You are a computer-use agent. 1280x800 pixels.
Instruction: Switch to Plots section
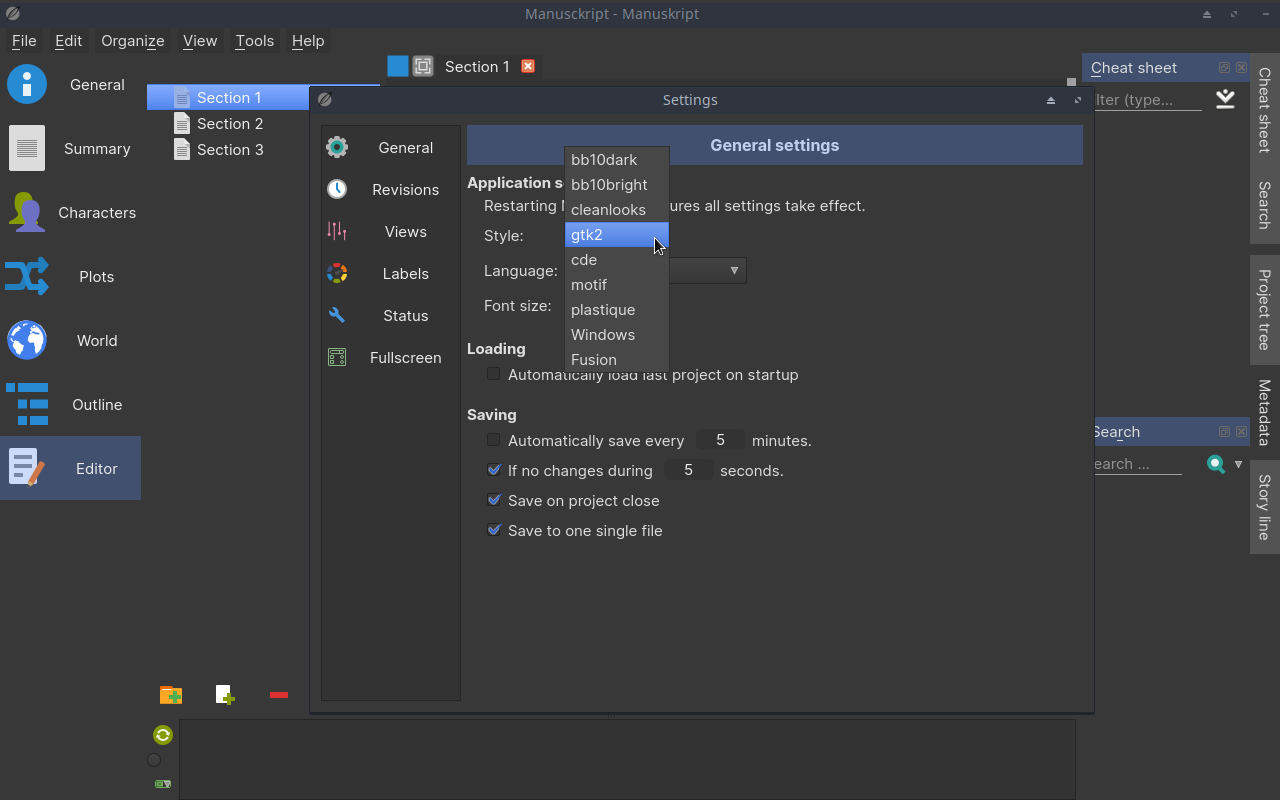[x=70, y=277]
